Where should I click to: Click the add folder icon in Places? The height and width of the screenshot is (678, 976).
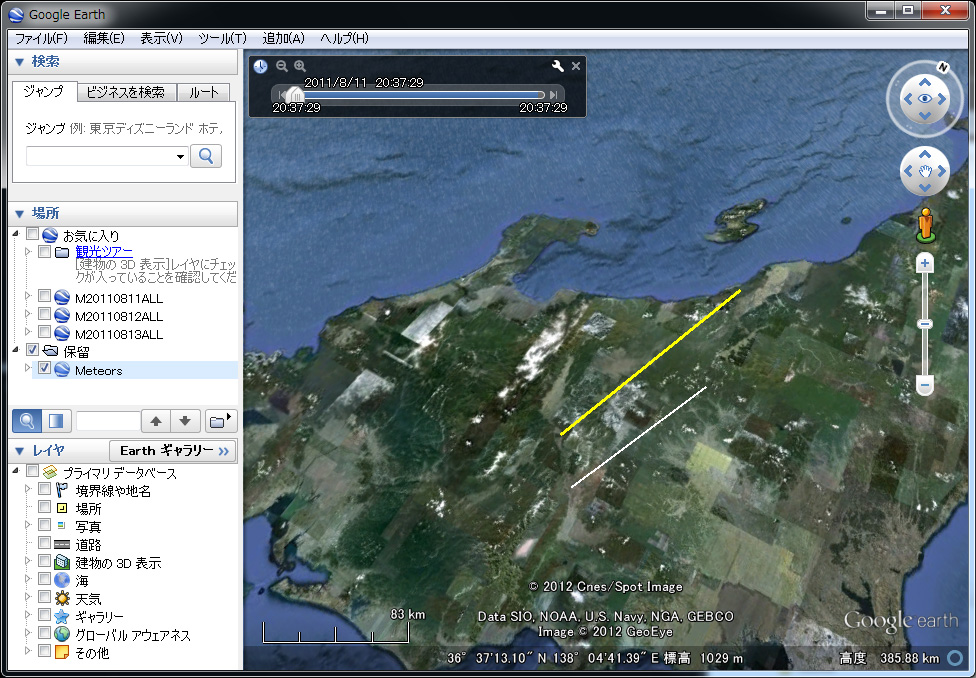tap(218, 420)
